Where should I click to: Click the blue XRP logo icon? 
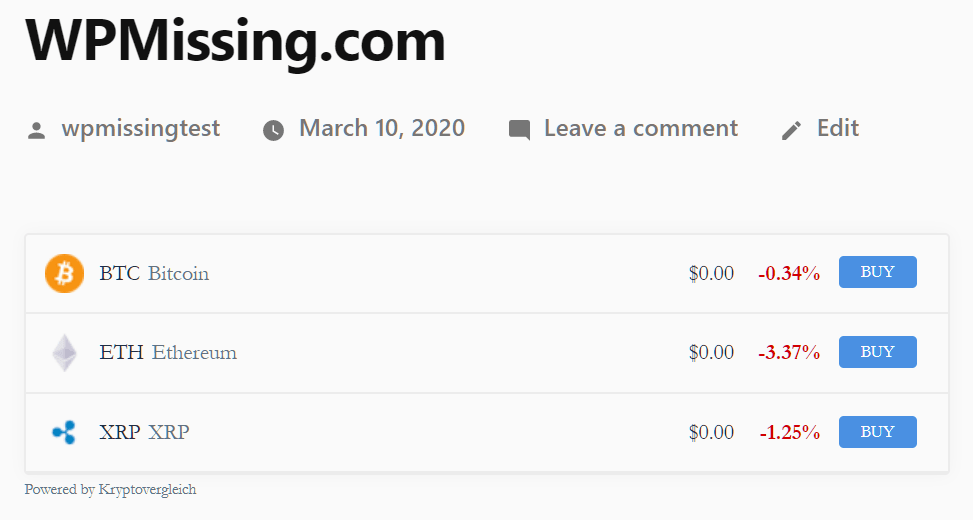64,433
